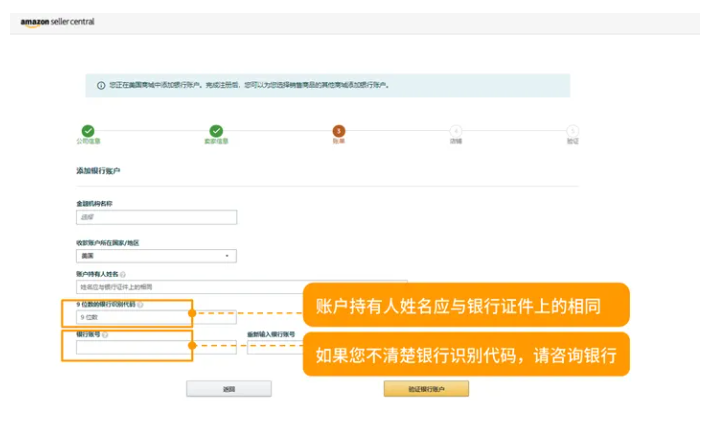Click the 金融机构名称 input field
This screenshot has height=426, width=712.
(x=156, y=217)
